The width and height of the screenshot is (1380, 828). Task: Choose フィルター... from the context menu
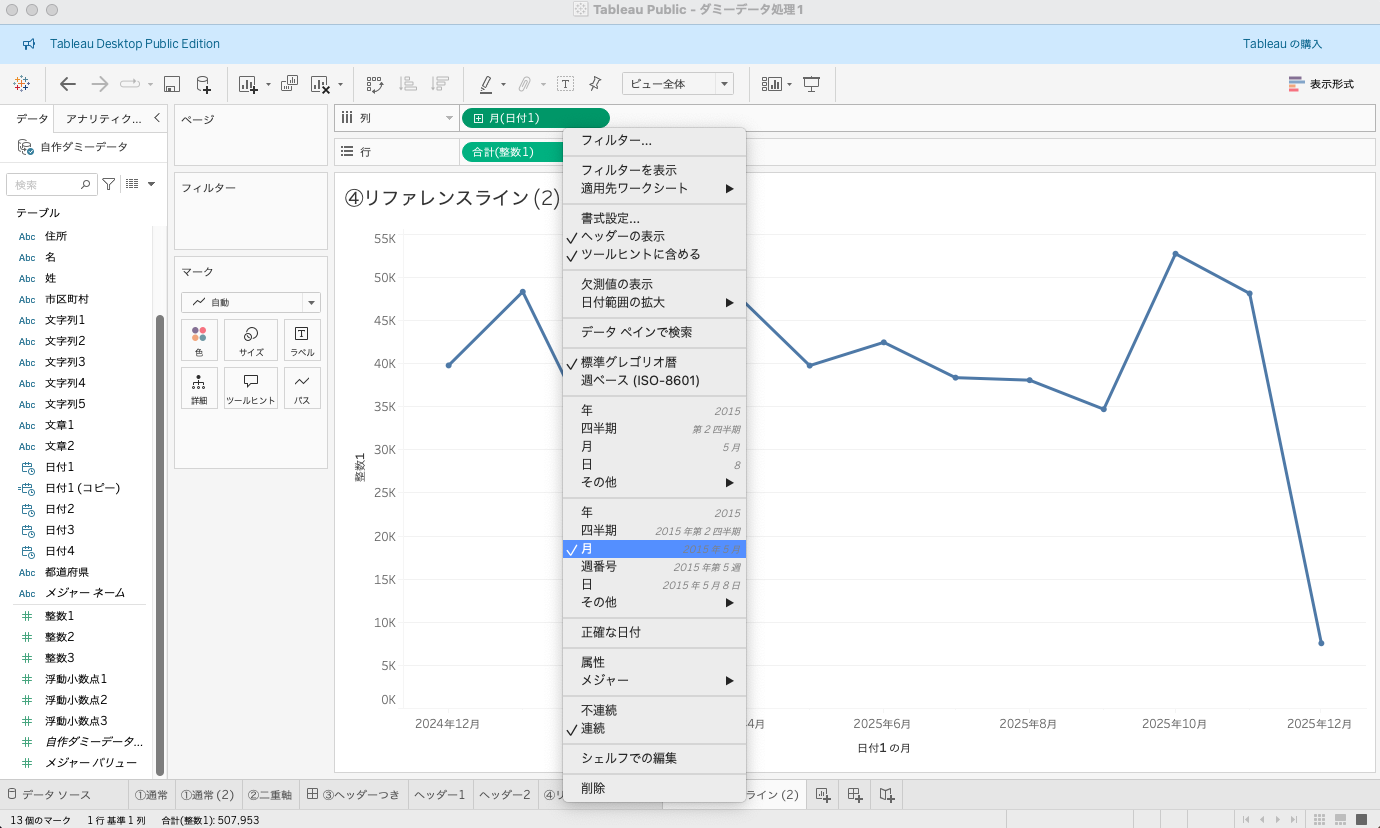coord(616,140)
